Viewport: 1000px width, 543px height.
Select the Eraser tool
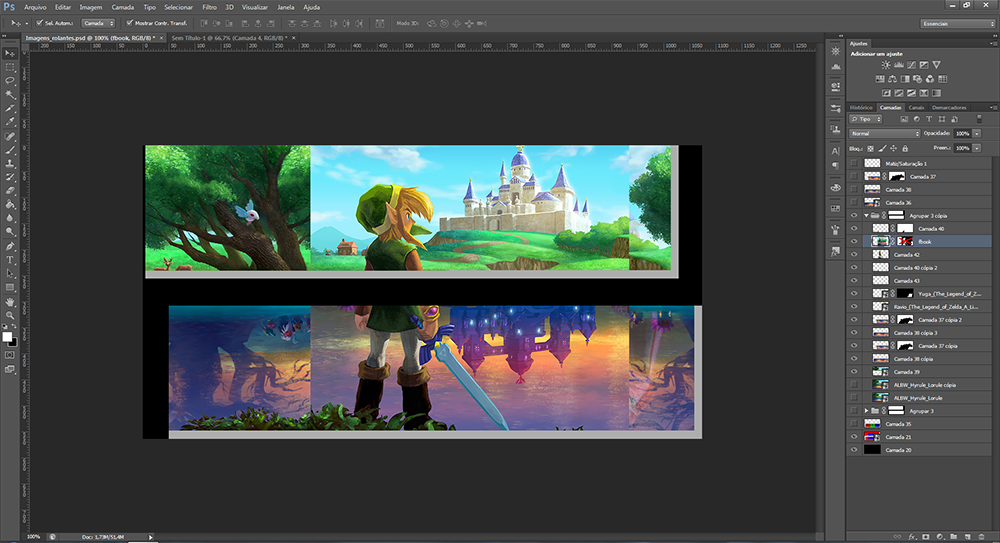[10, 191]
